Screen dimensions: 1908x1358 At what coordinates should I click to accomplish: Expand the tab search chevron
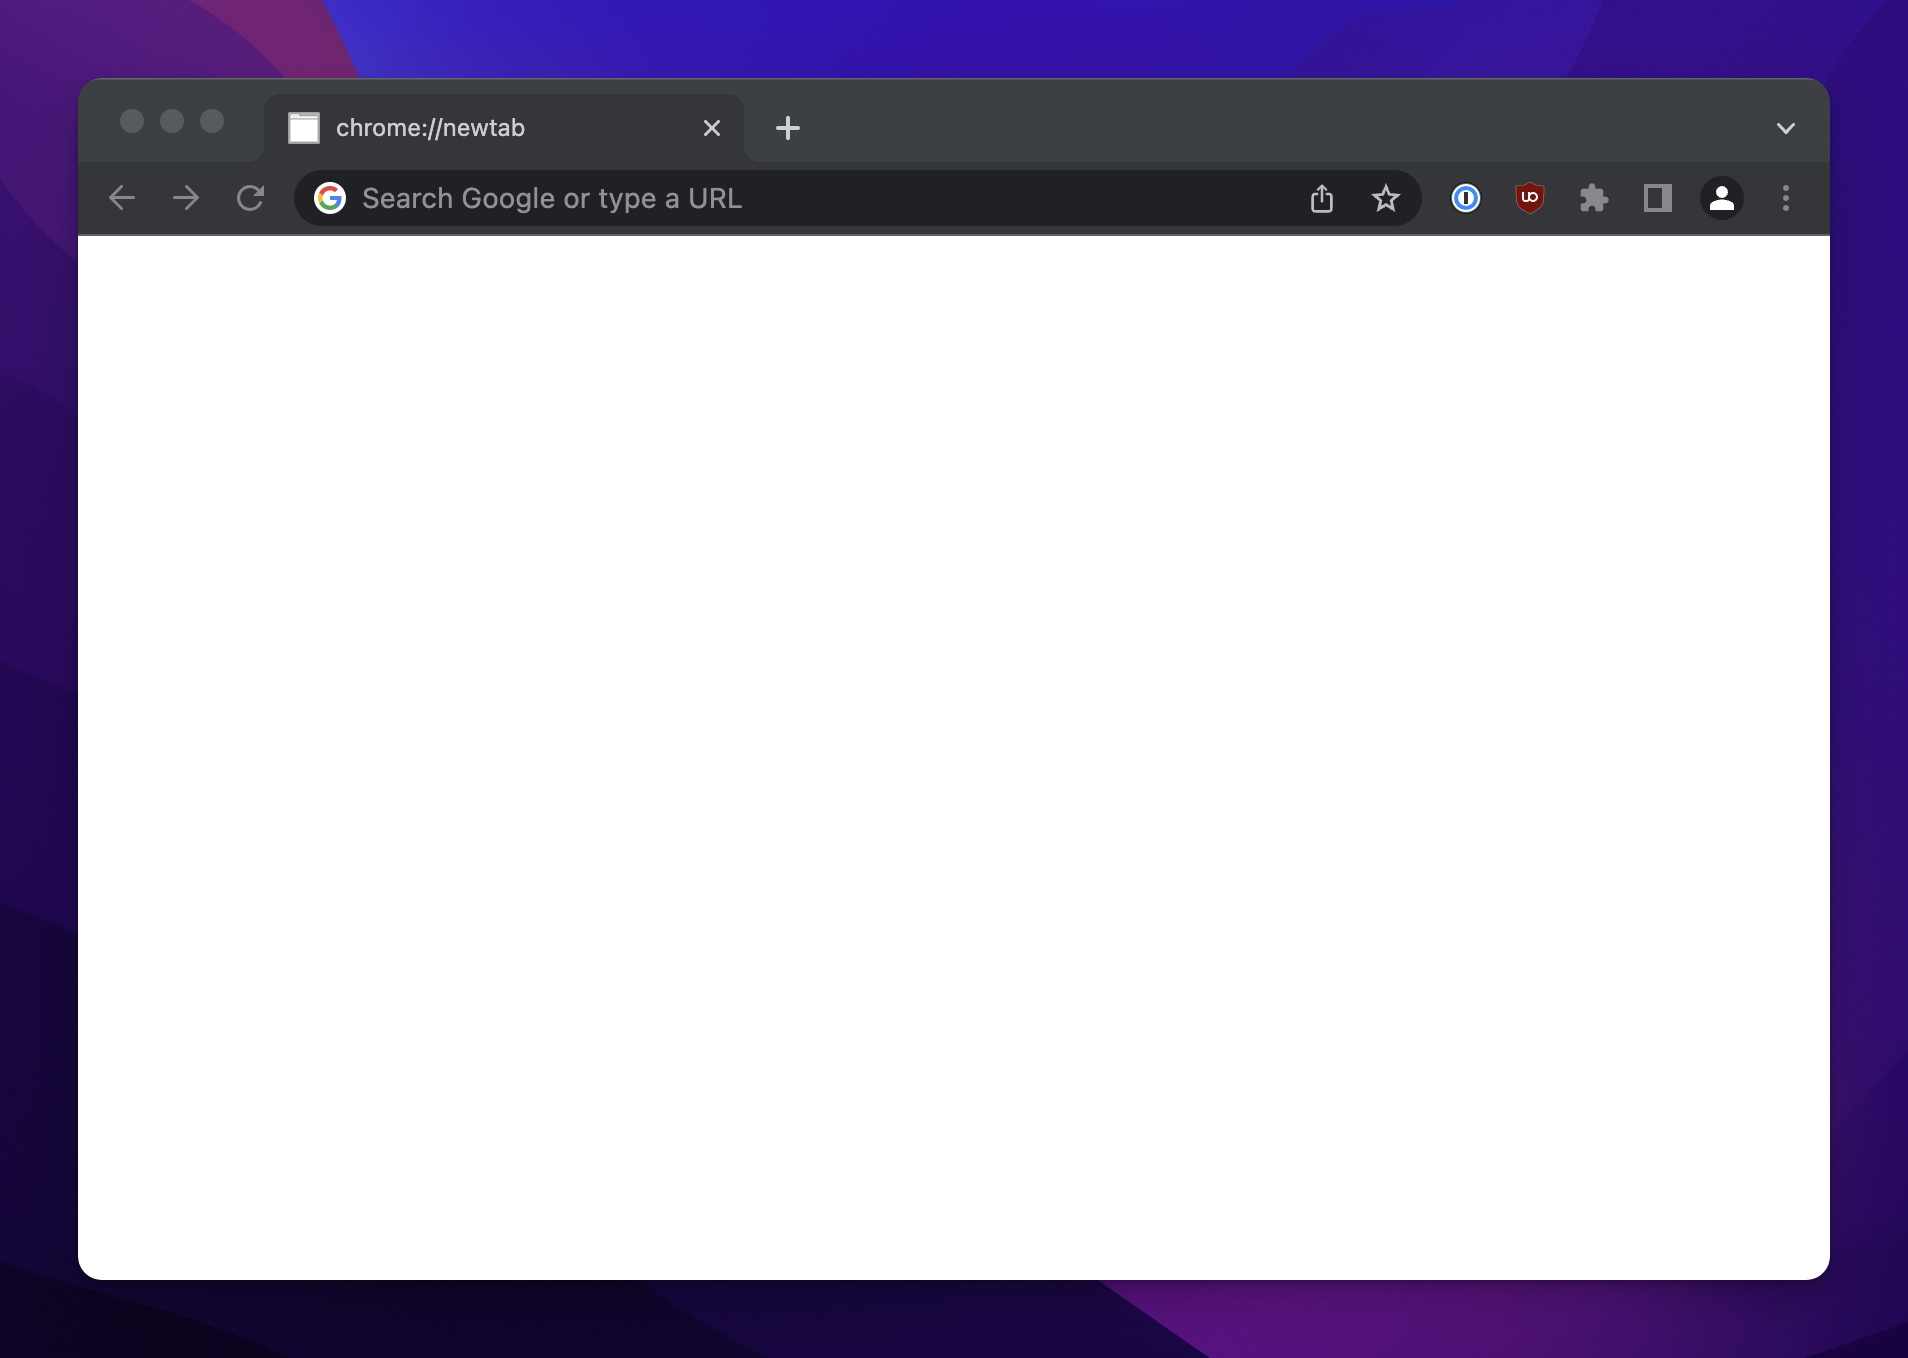point(1786,128)
